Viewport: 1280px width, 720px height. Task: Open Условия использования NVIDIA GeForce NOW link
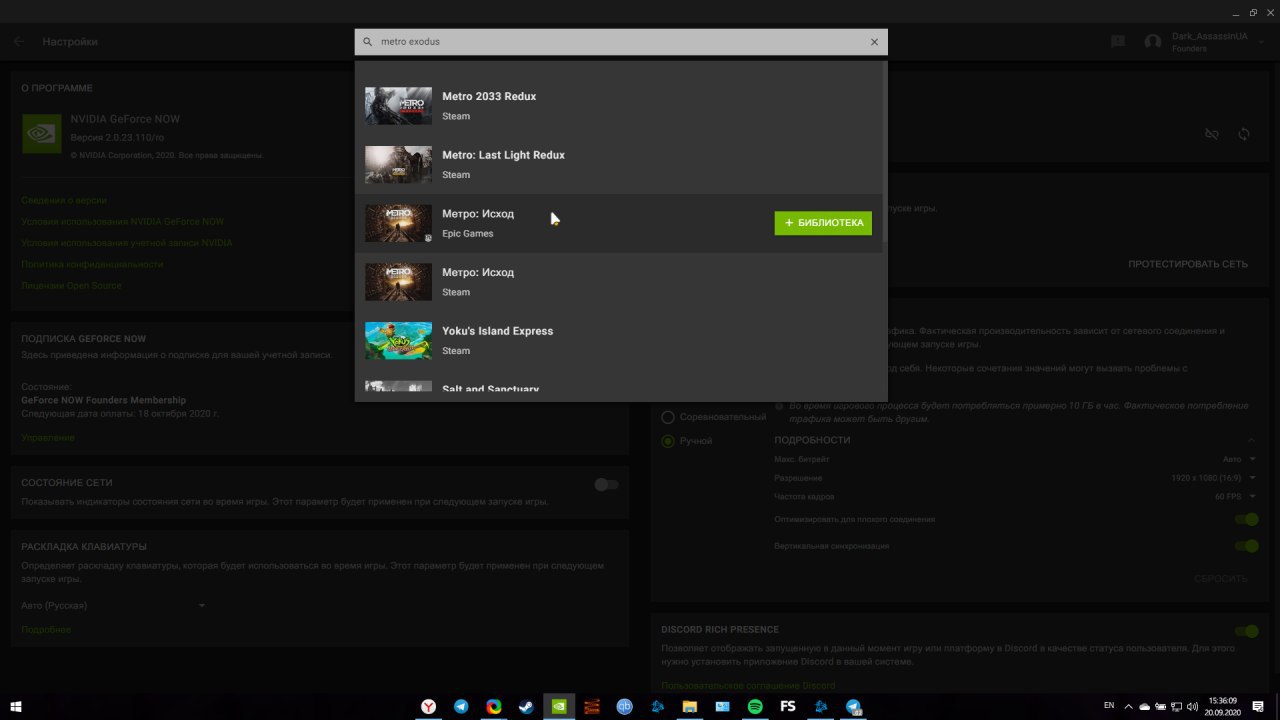(x=123, y=221)
